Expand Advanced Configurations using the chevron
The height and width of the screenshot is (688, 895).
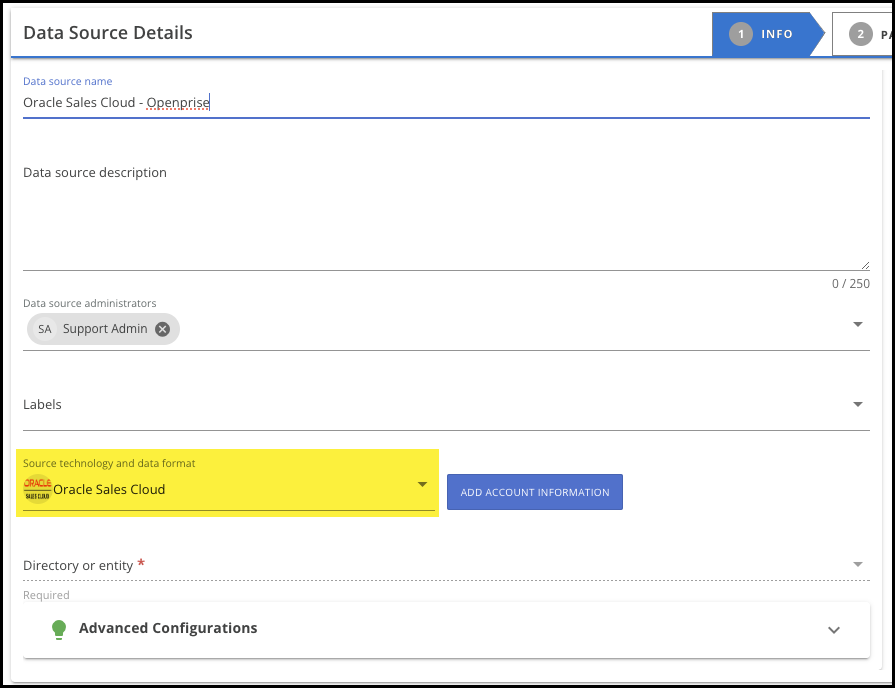point(834,630)
